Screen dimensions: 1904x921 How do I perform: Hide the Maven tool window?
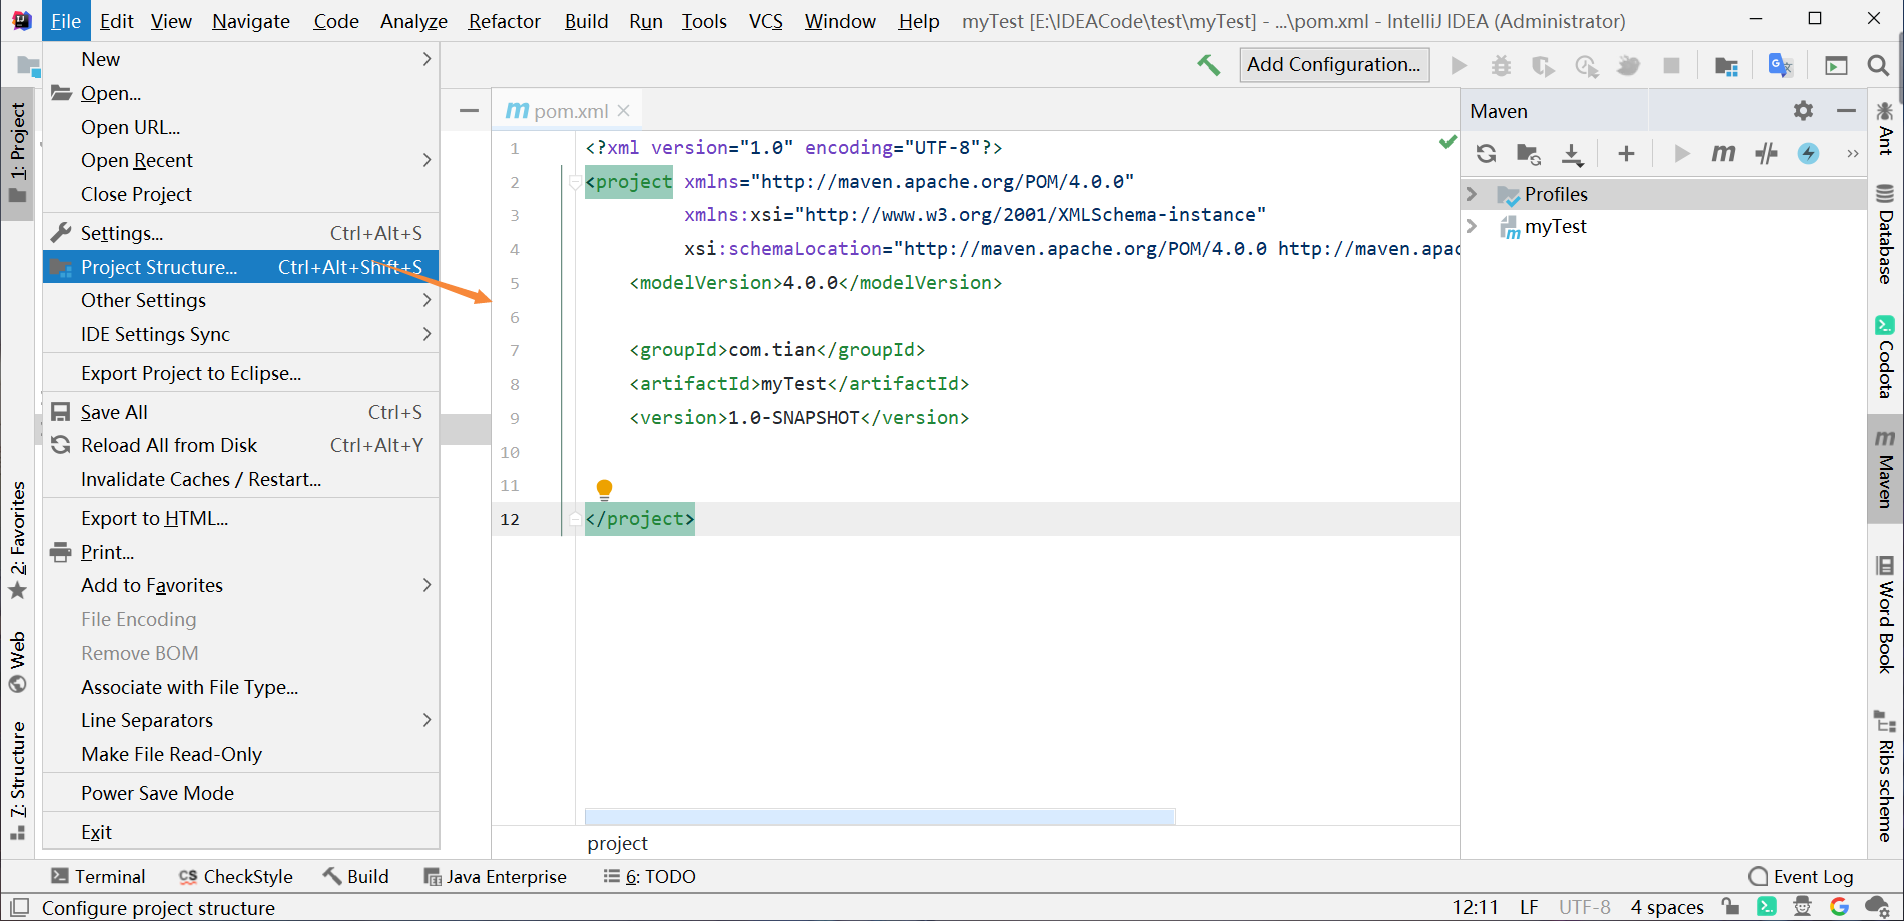pyautogui.click(x=1846, y=111)
